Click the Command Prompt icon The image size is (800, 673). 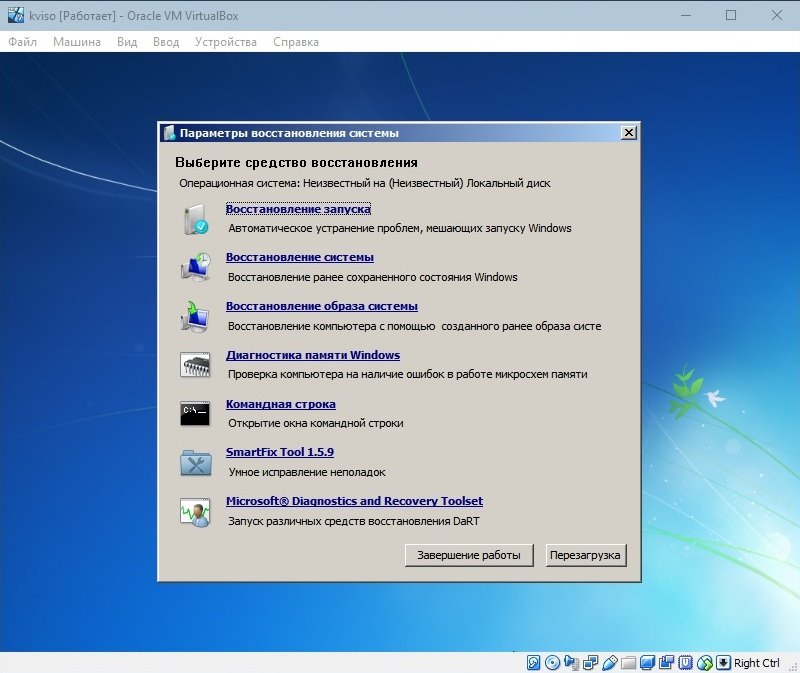195,413
